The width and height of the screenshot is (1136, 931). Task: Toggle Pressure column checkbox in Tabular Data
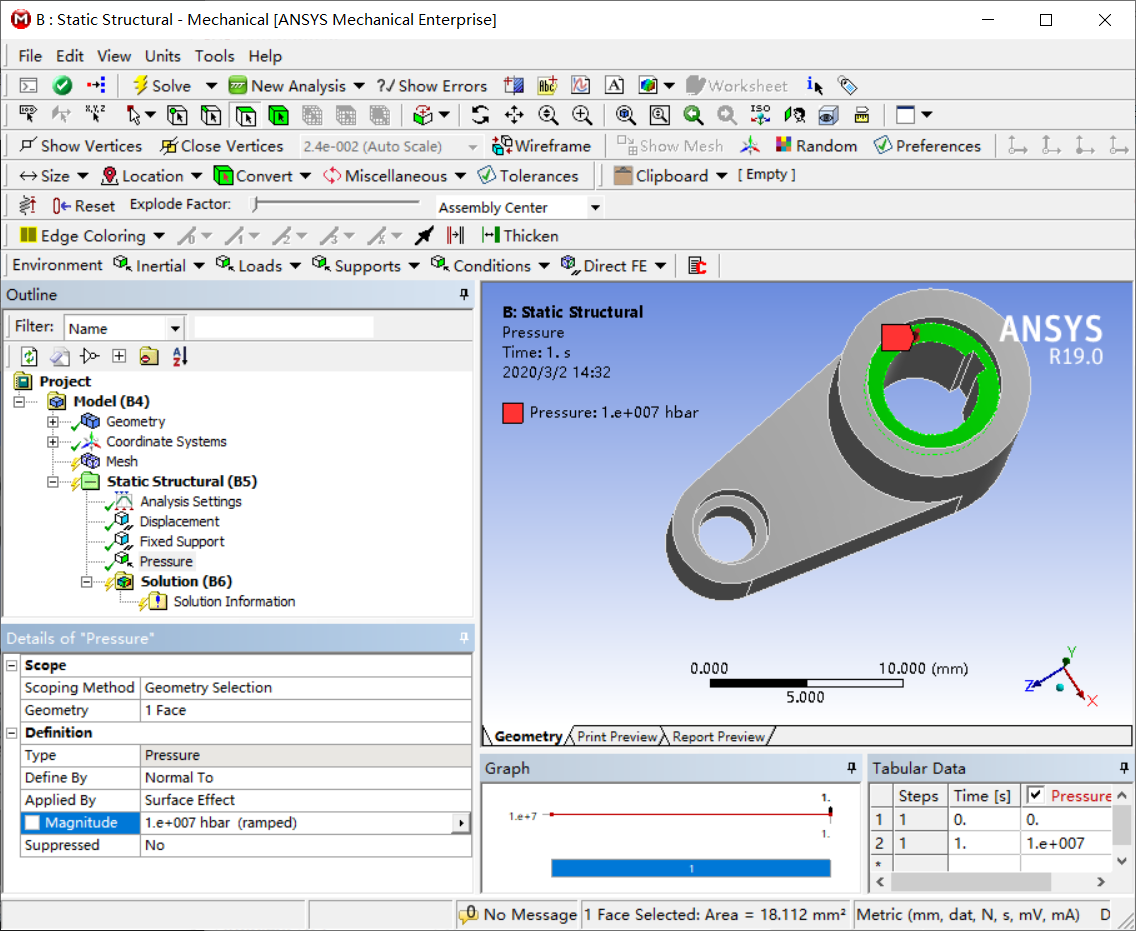click(x=1035, y=795)
